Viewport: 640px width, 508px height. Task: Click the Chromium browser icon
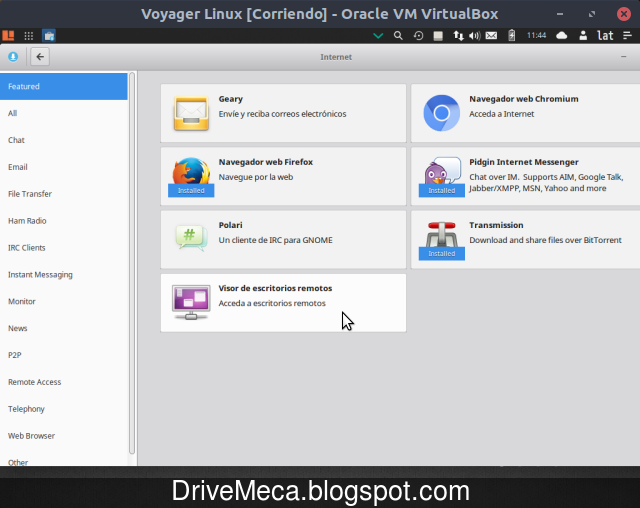(442, 113)
